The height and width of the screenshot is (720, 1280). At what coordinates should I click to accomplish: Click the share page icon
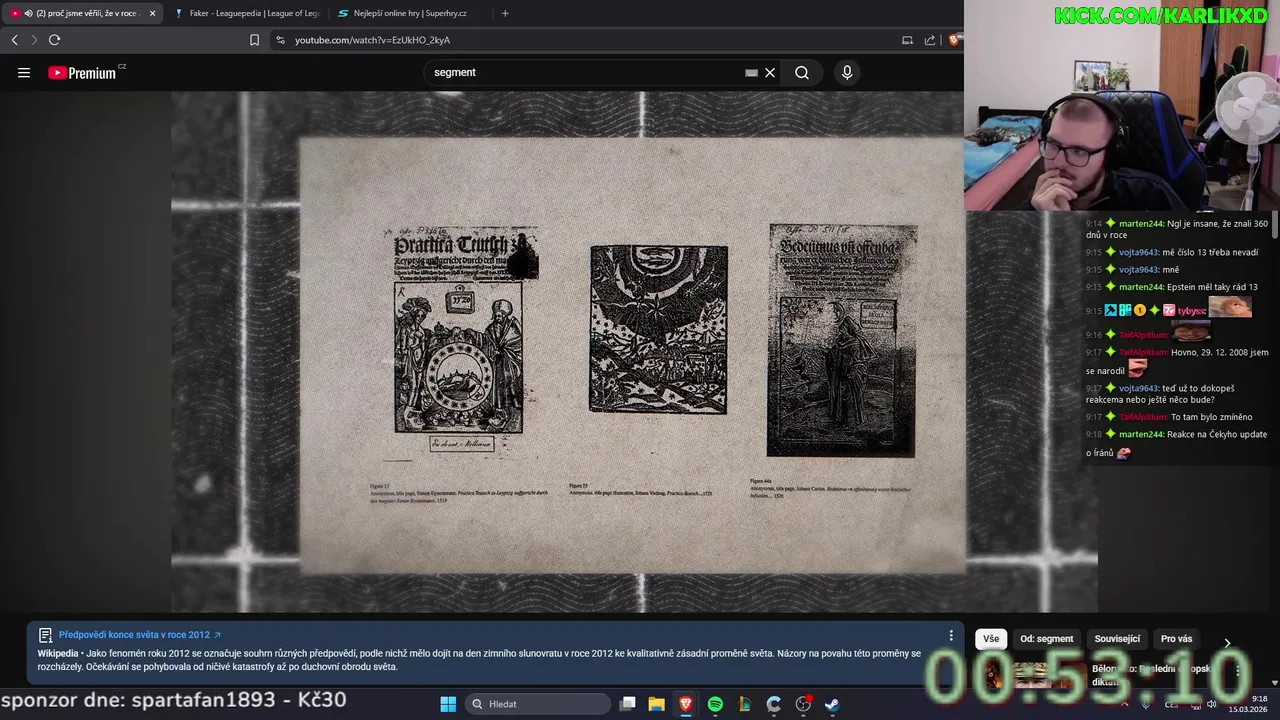point(930,40)
